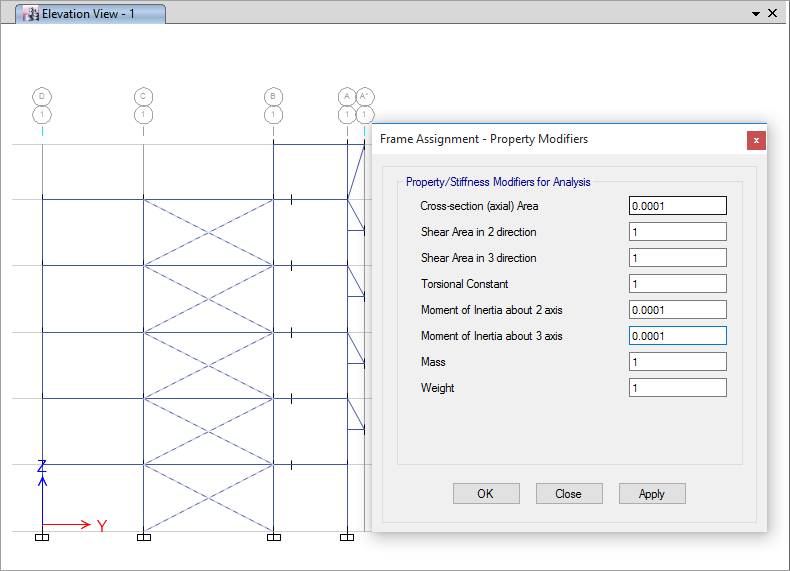Edit the Moment of Inertia about 2 axis field
790x571 pixels.
[x=677, y=310]
